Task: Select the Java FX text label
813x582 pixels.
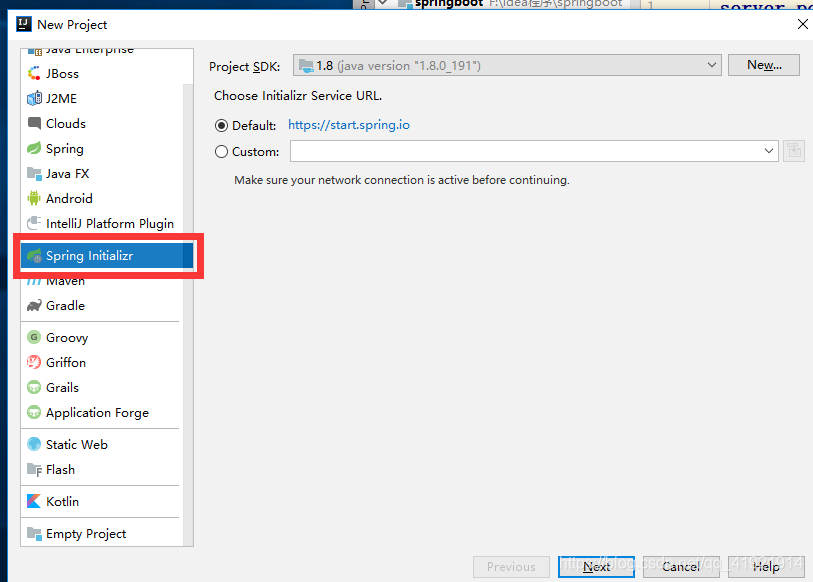Action: (67, 173)
